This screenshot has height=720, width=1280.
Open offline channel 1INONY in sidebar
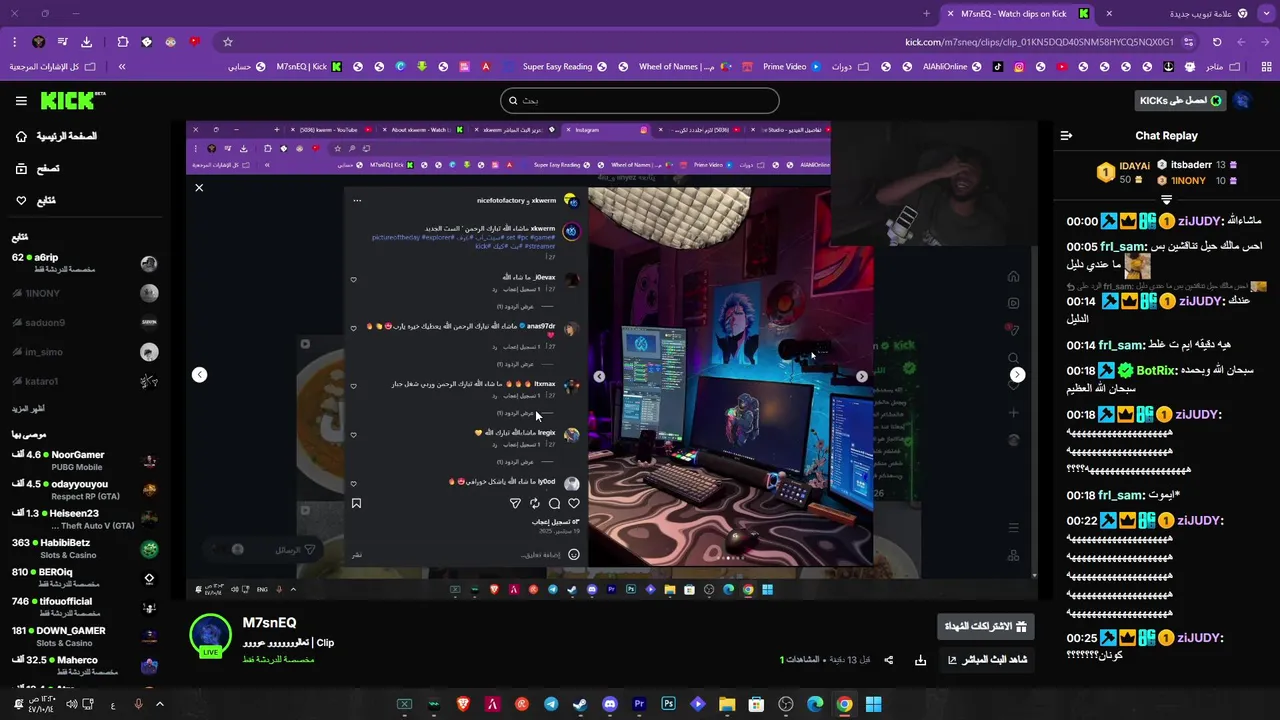pos(85,293)
